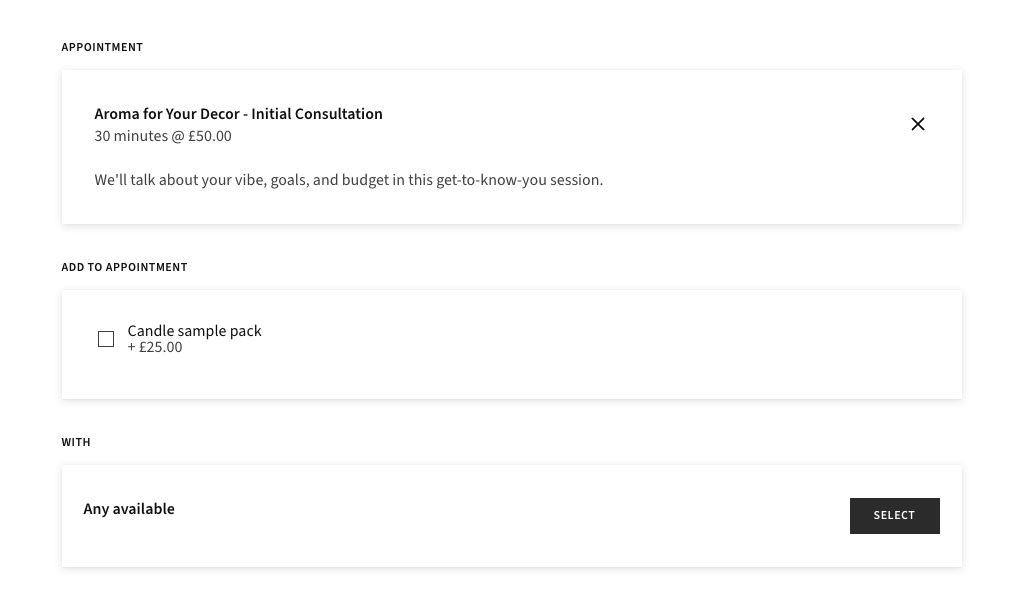Viewport: 1019px width, 600px height.
Task: Click empty space in the add-on card
Action: point(600,345)
